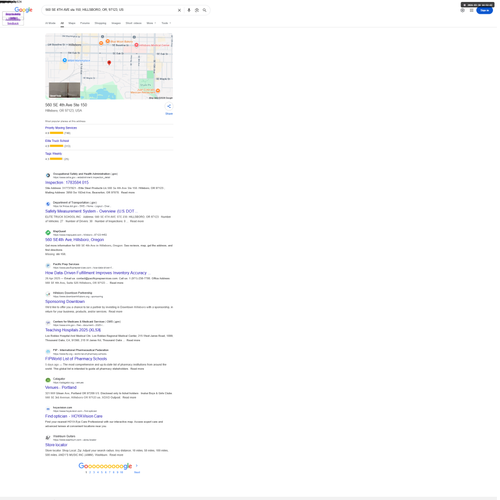The width and height of the screenshot is (500, 500).
Task: Go to results page 10
Action: [122, 472]
